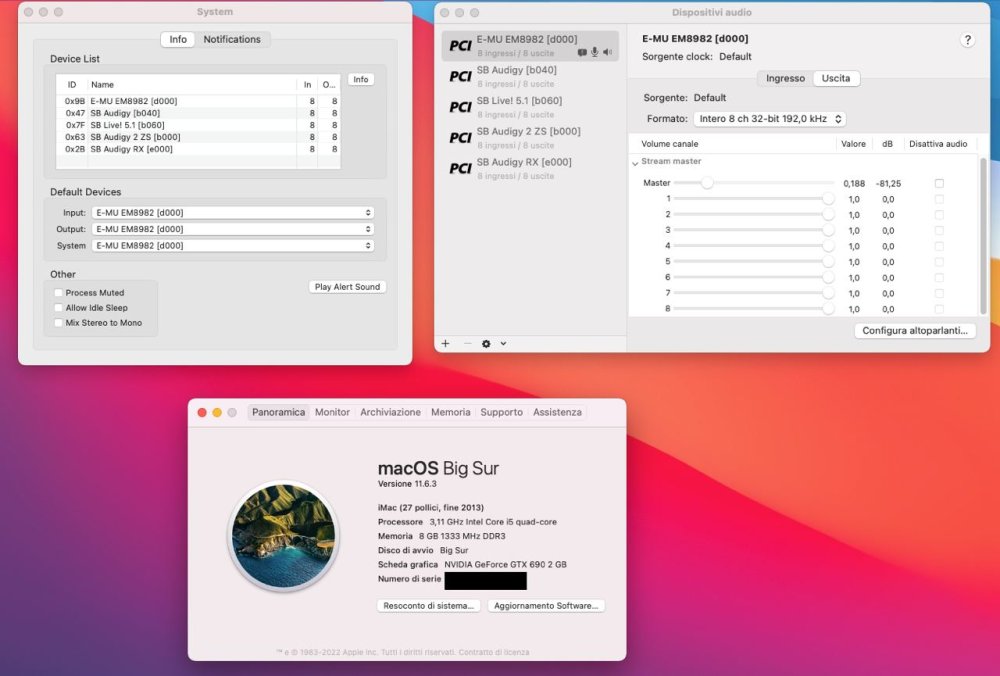Open the Archiviazione tab

[390, 413]
